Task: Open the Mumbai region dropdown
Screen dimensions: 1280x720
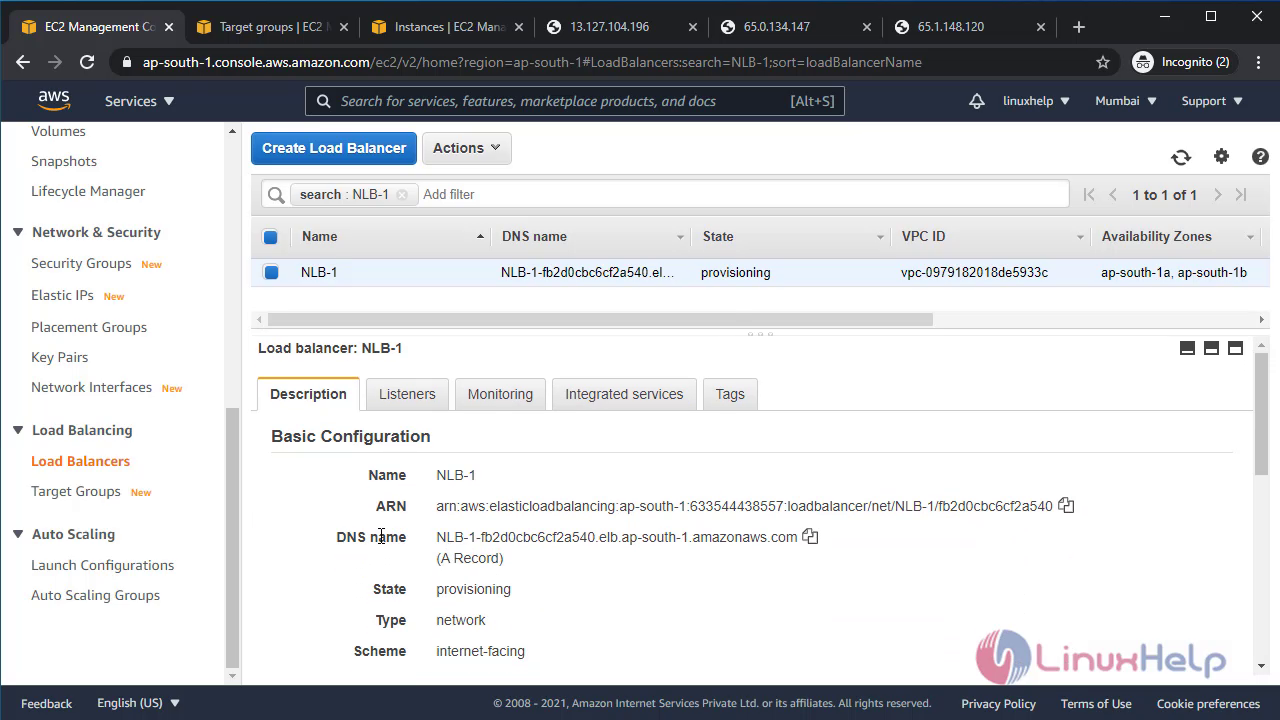Action: [1126, 101]
